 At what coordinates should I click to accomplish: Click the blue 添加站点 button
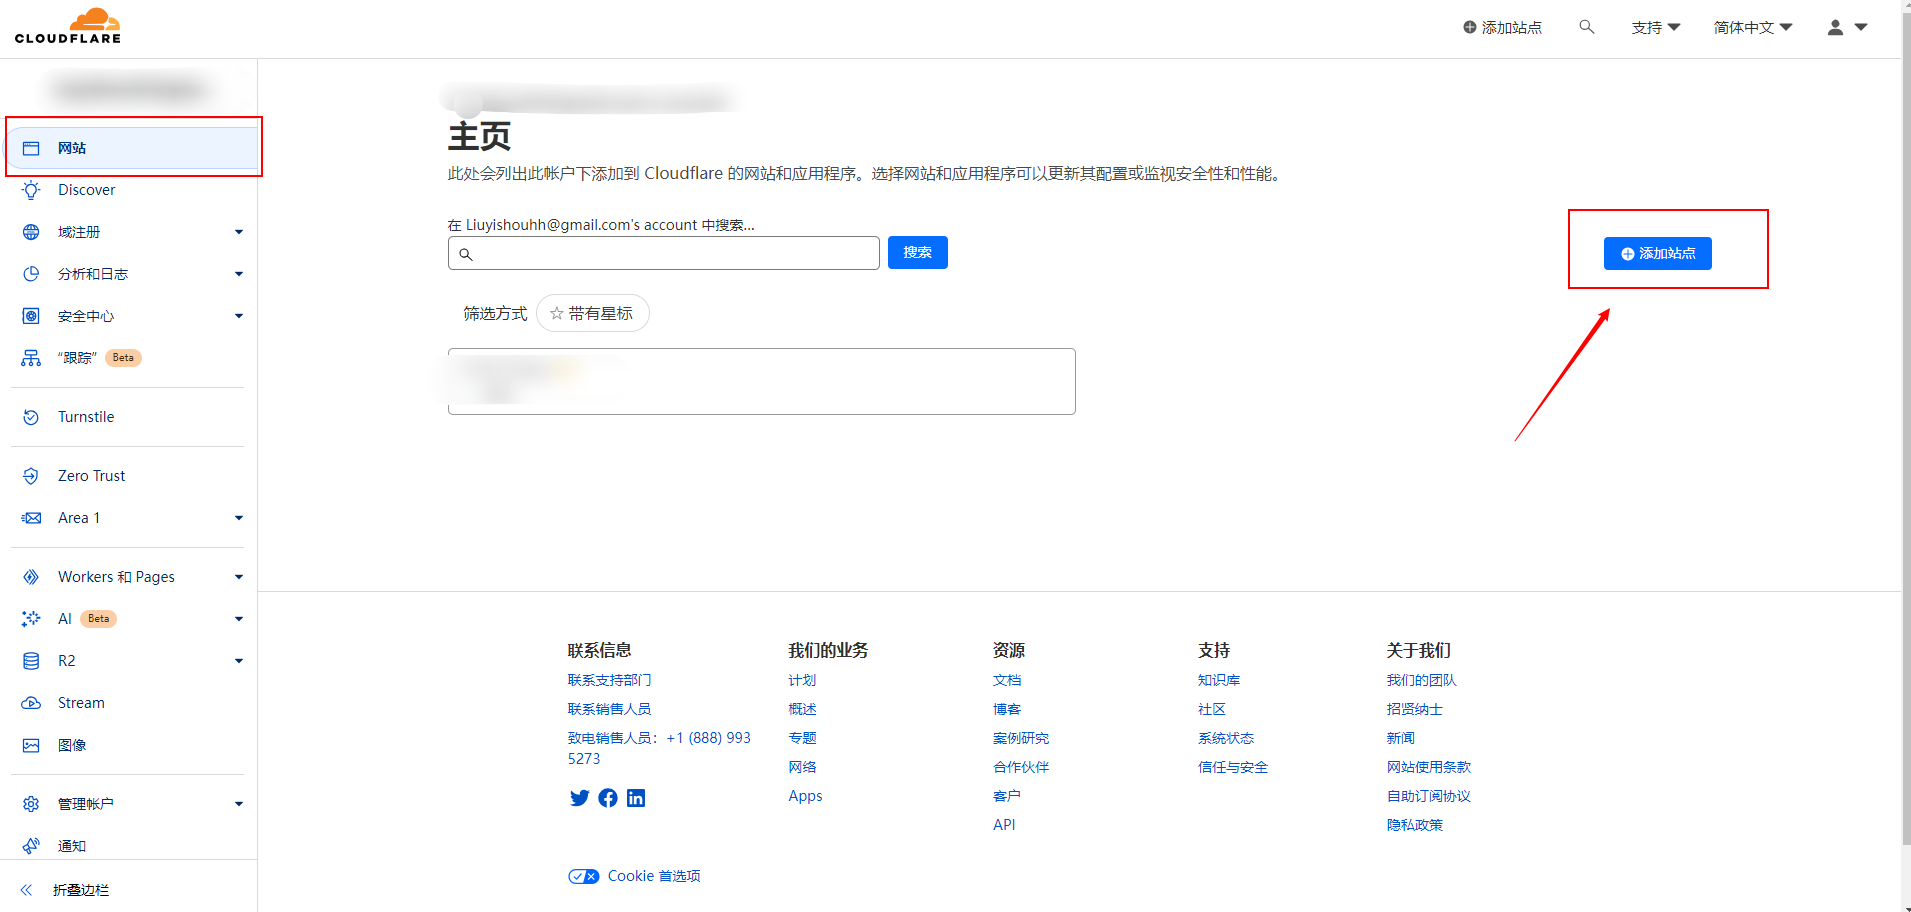click(x=1657, y=254)
